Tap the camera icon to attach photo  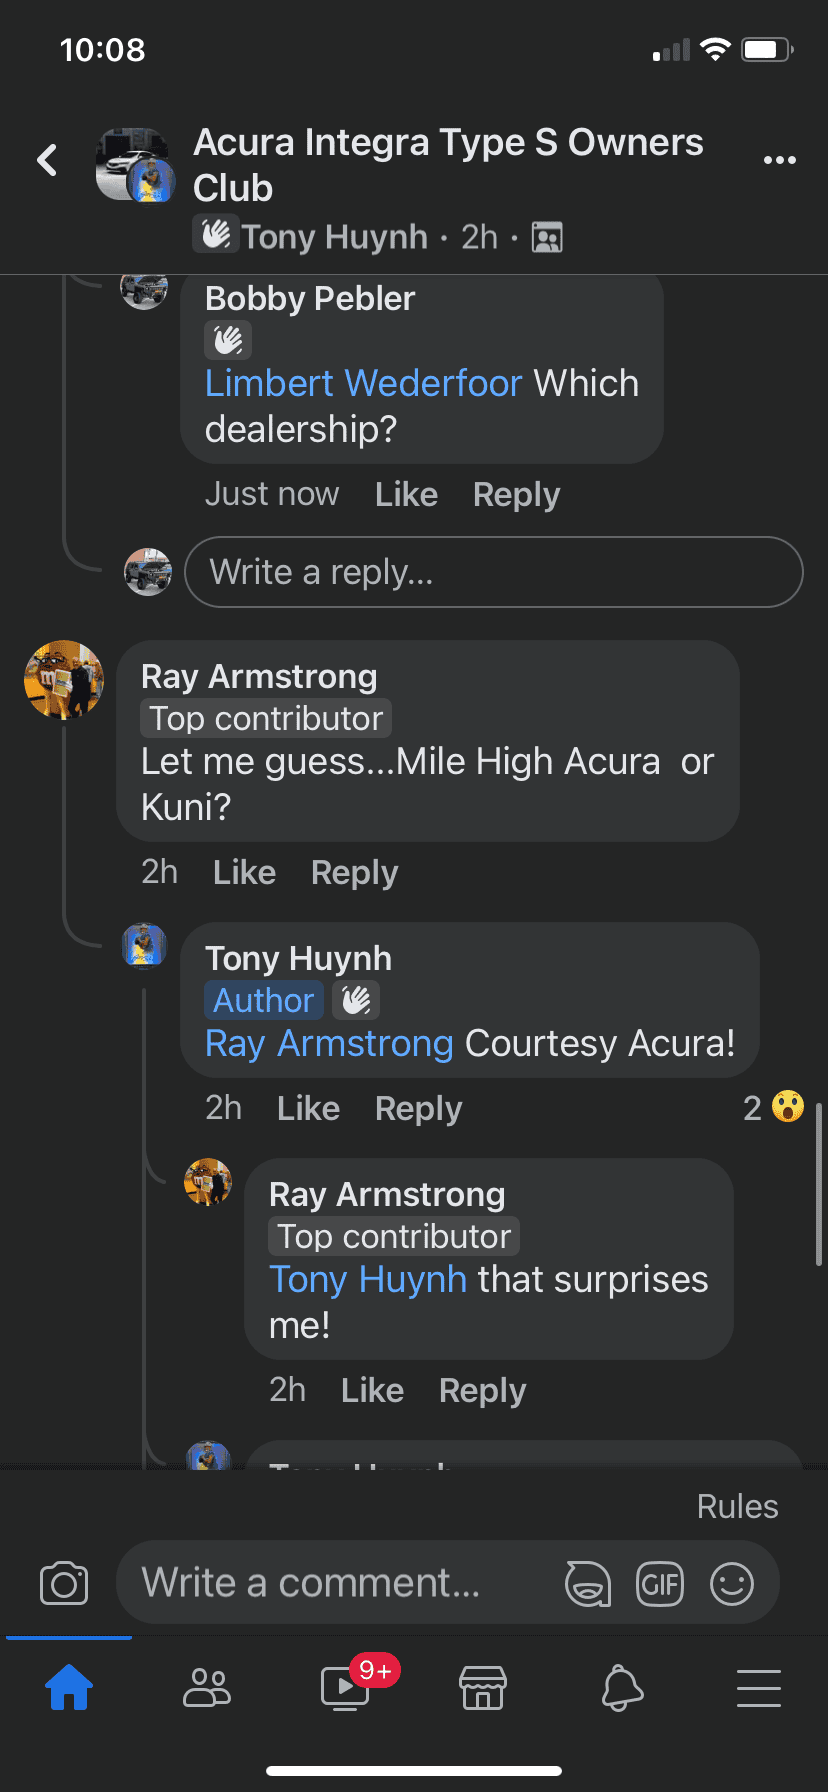point(64,1584)
